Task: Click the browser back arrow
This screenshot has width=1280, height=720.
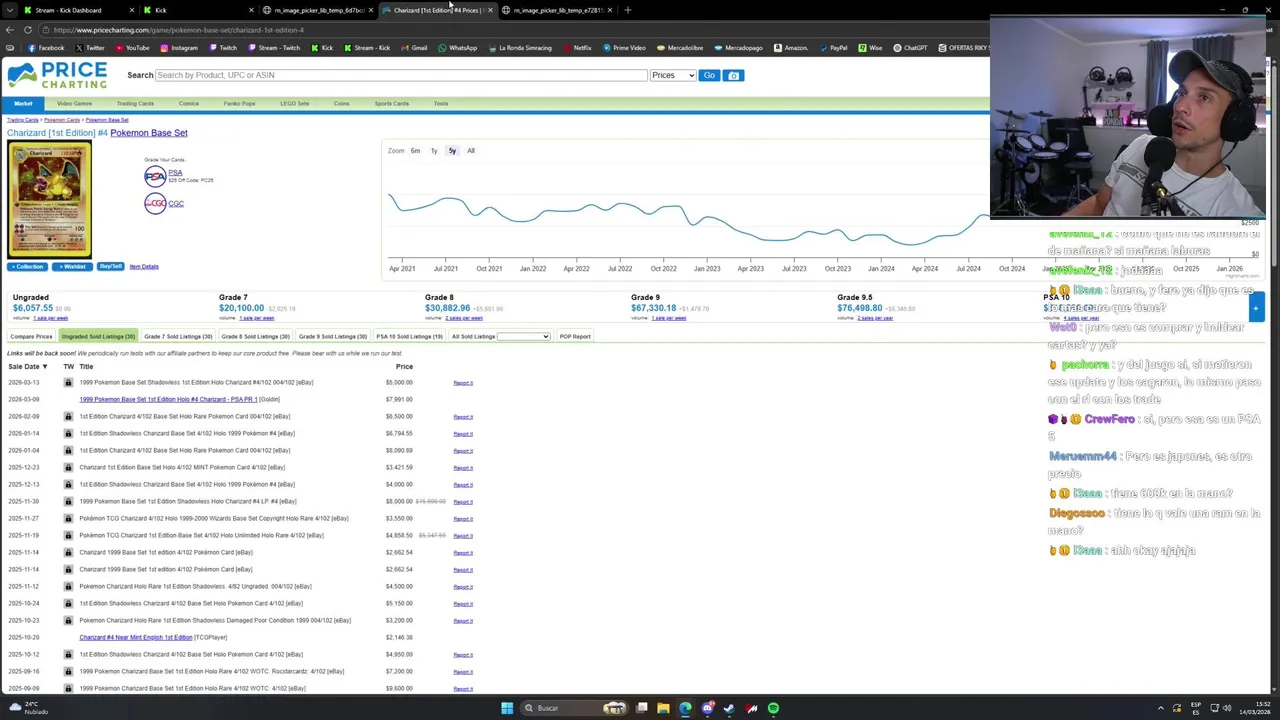Action: click(10, 30)
